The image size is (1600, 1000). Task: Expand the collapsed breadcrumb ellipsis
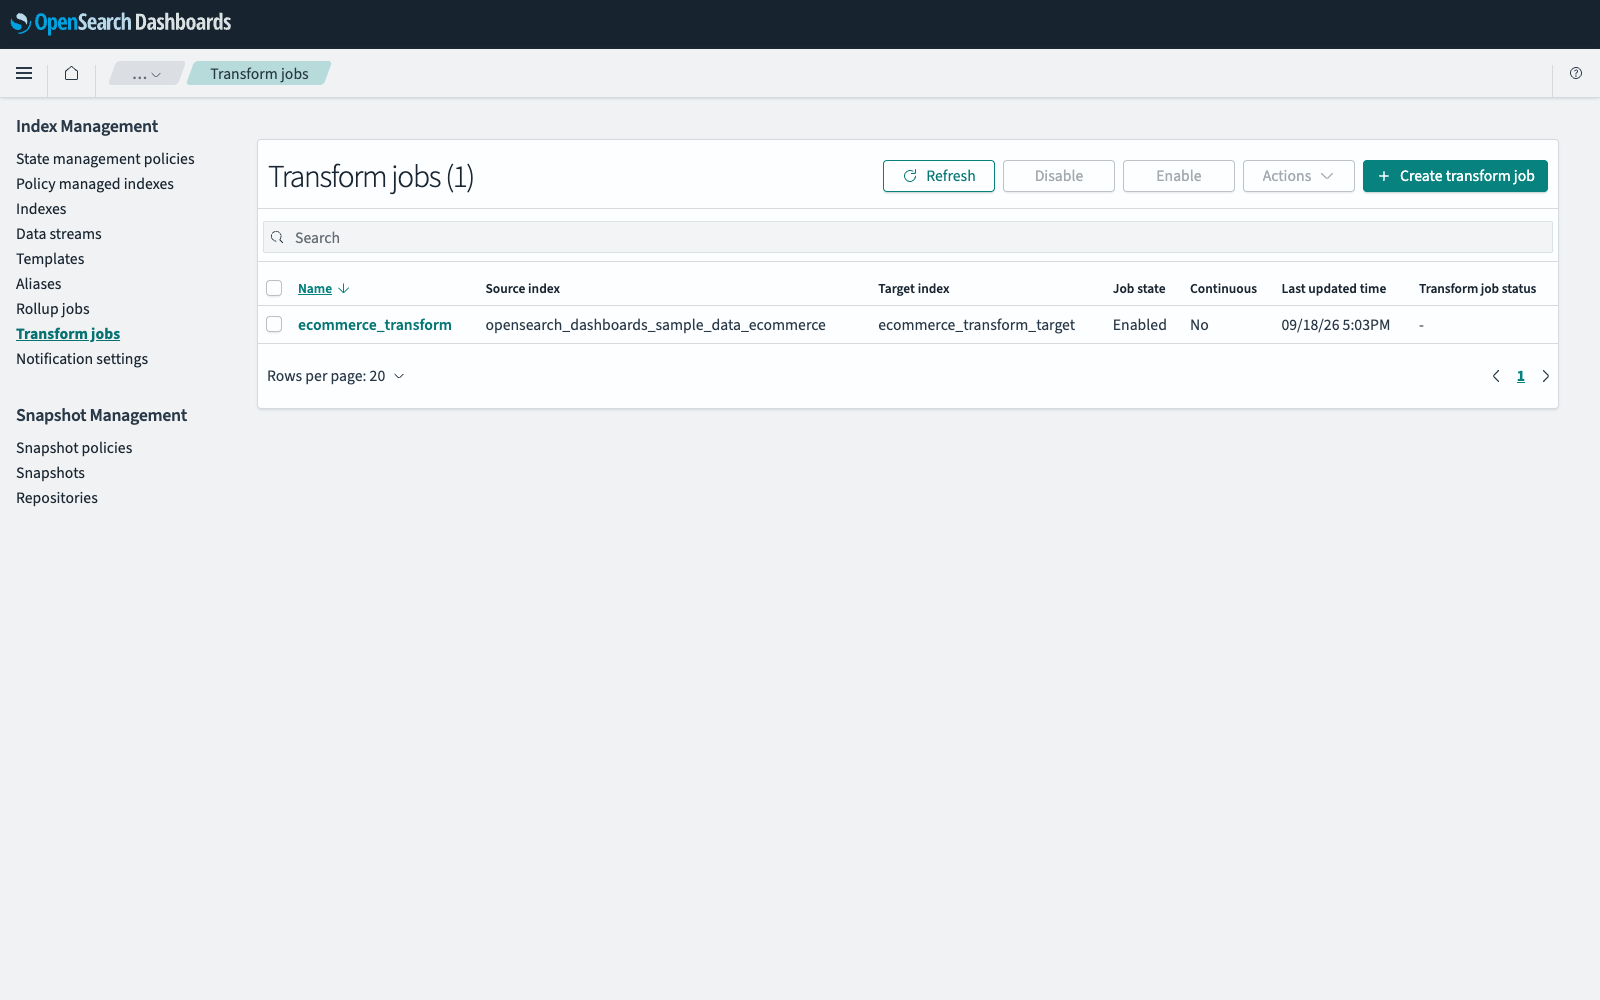147,74
